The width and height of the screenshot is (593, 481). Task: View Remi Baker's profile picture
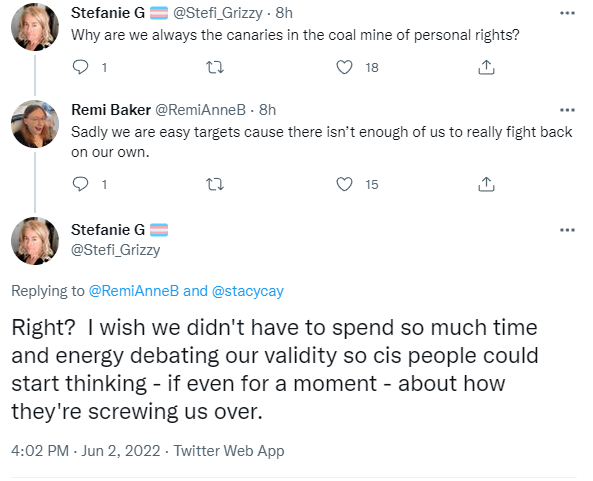point(35,124)
